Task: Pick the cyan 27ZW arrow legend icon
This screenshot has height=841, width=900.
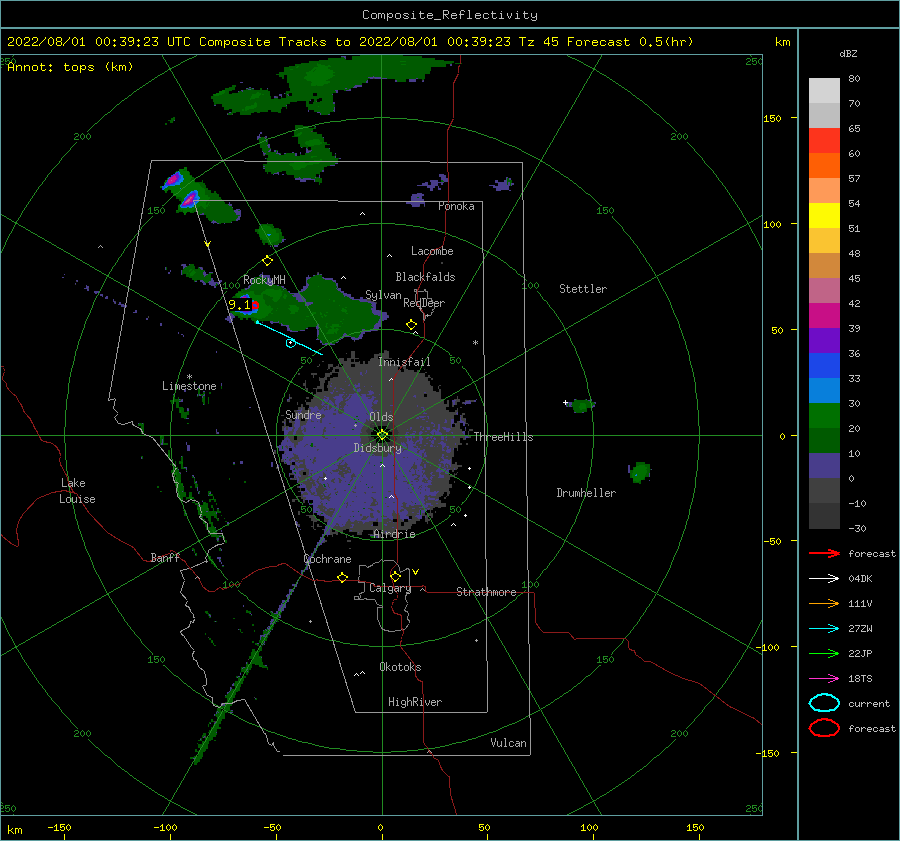Action: point(824,629)
